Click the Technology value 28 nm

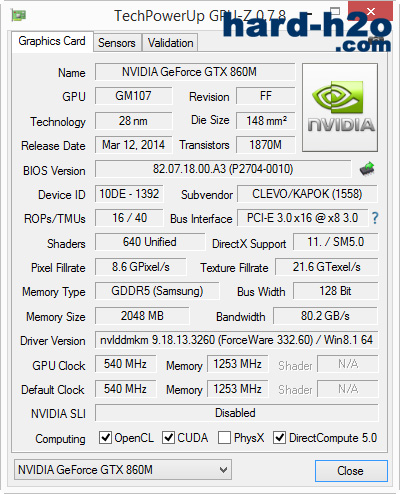134,121
